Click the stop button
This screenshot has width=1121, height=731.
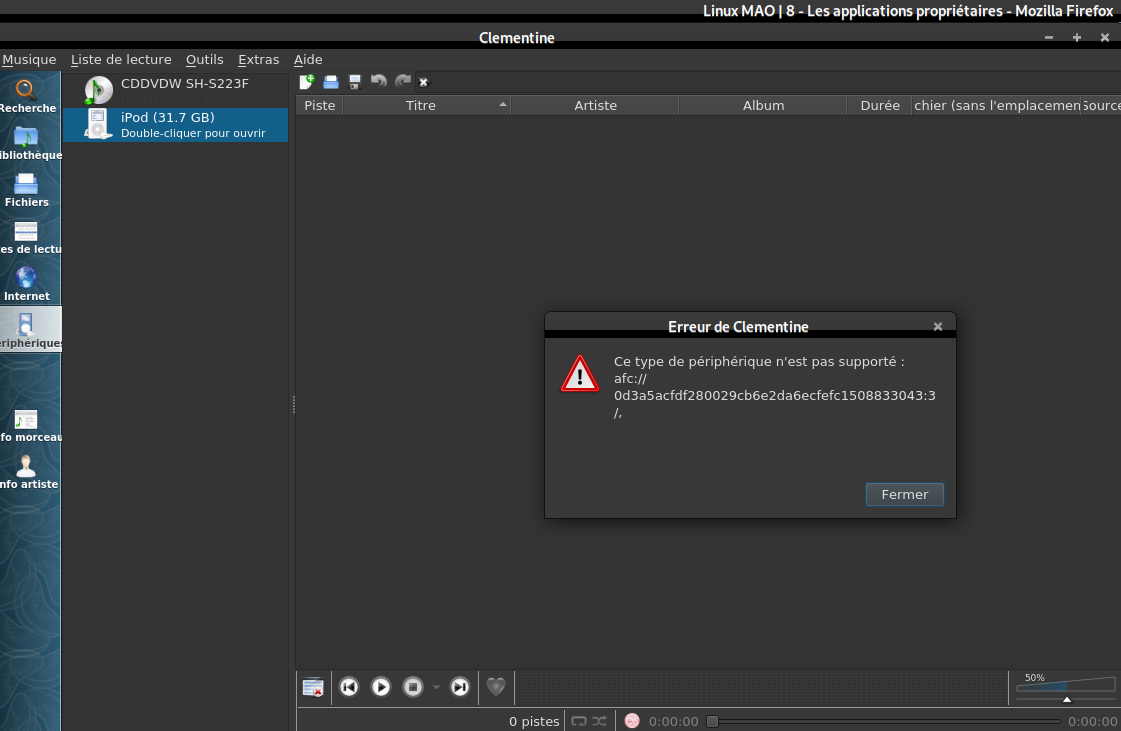(x=413, y=687)
